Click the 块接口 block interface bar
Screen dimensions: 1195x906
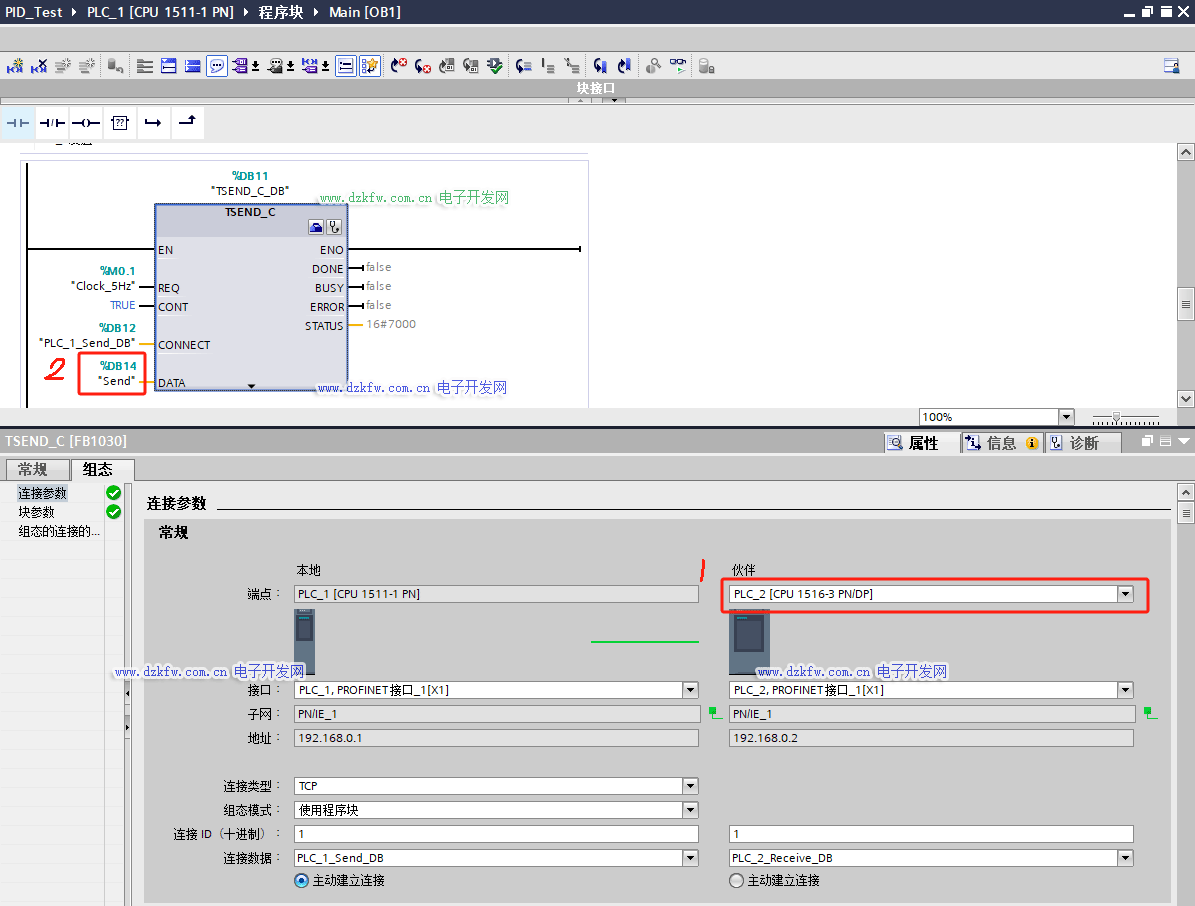coord(596,88)
